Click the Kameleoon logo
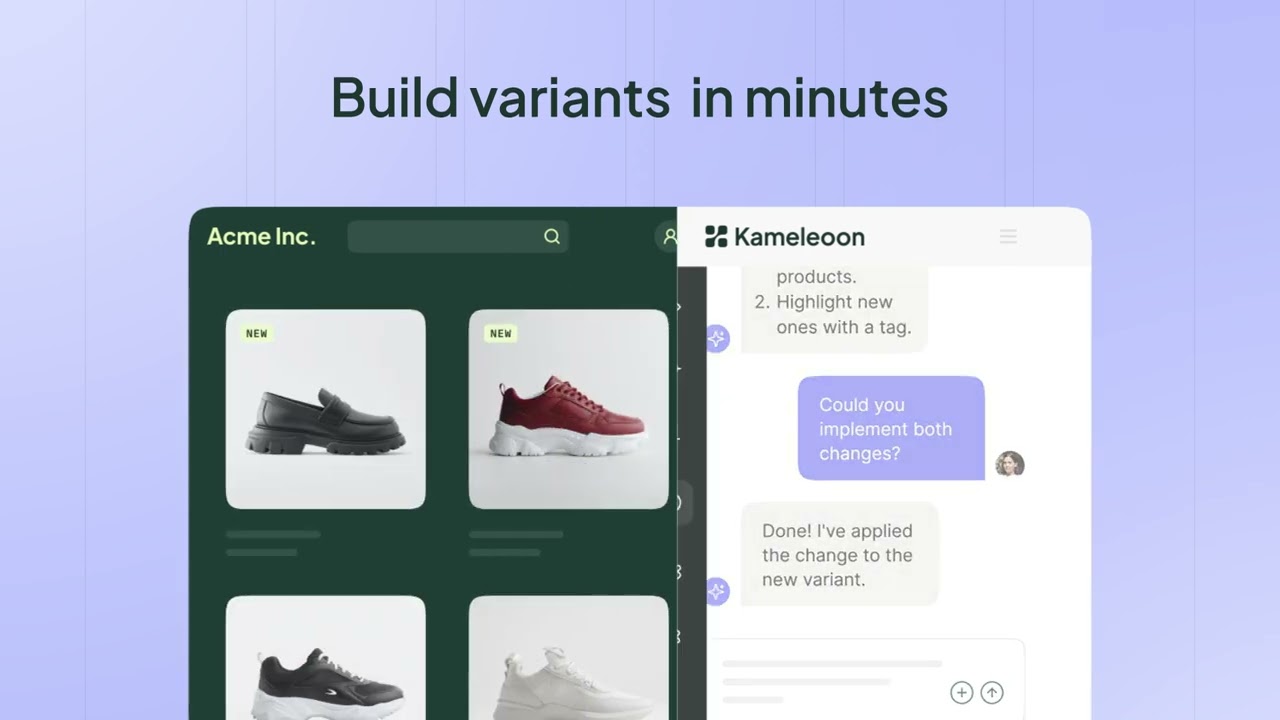The width and height of the screenshot is (1280, 720). pyautogui.click(x=785, y=236)
